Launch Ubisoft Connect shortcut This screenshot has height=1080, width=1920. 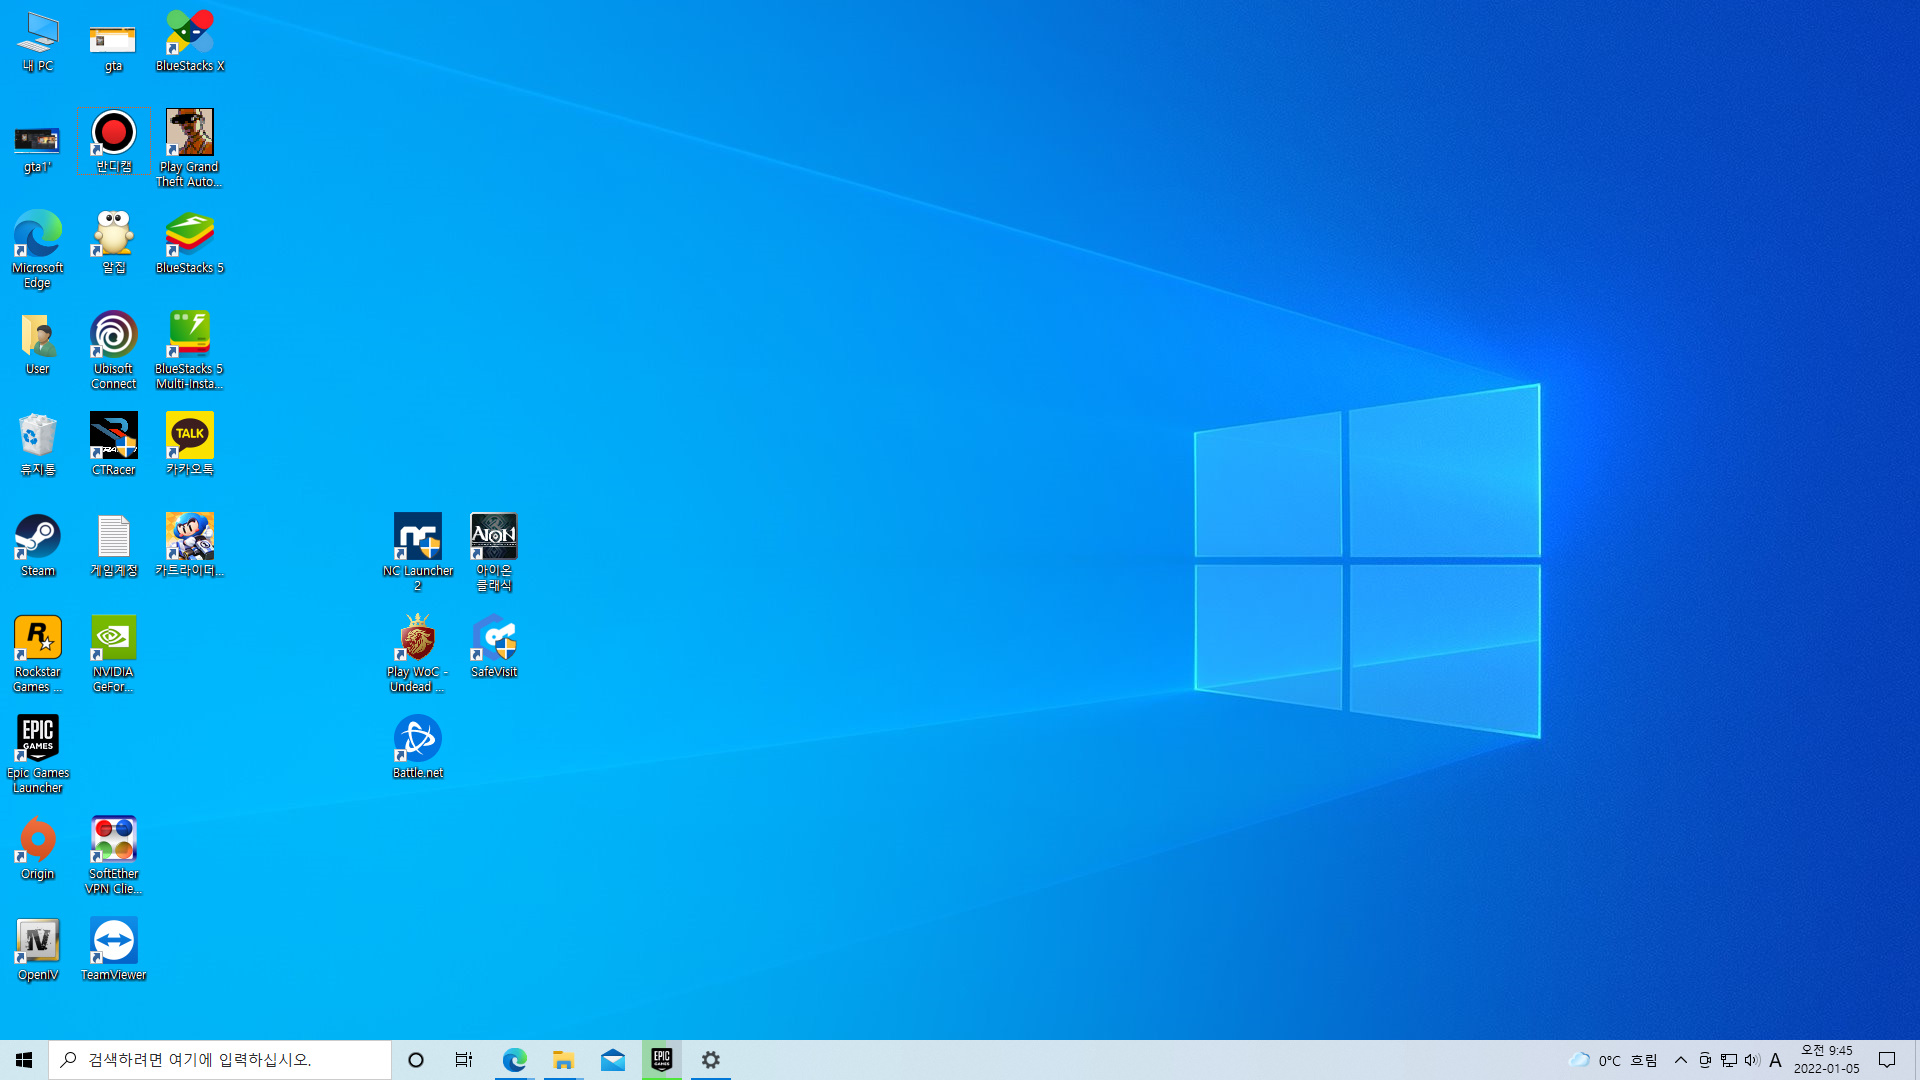(x=113, y=352)
